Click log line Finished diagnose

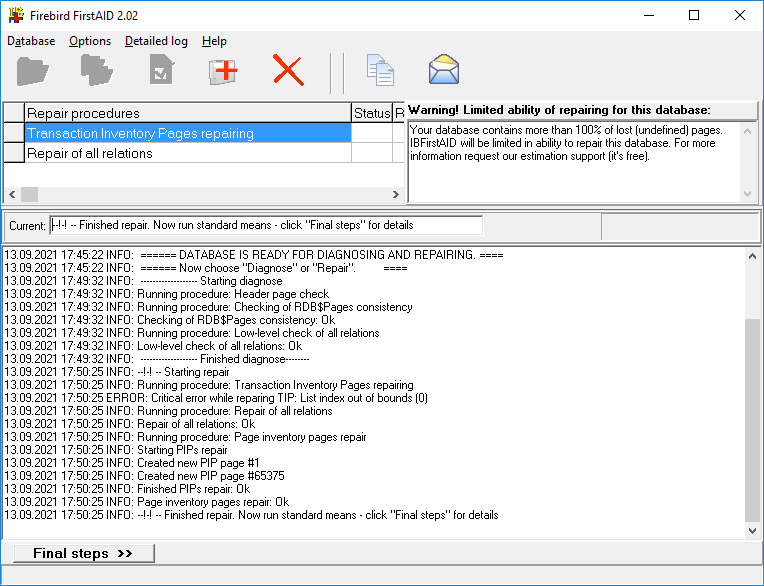(x=157, y=359)
